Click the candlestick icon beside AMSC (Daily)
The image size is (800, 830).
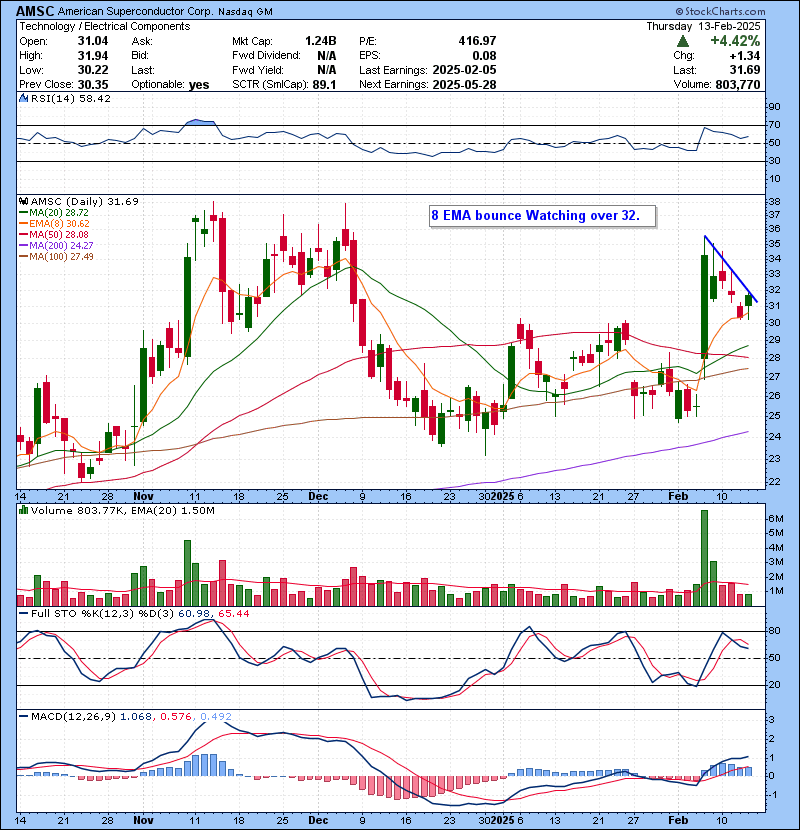click(x=23, y=201)
